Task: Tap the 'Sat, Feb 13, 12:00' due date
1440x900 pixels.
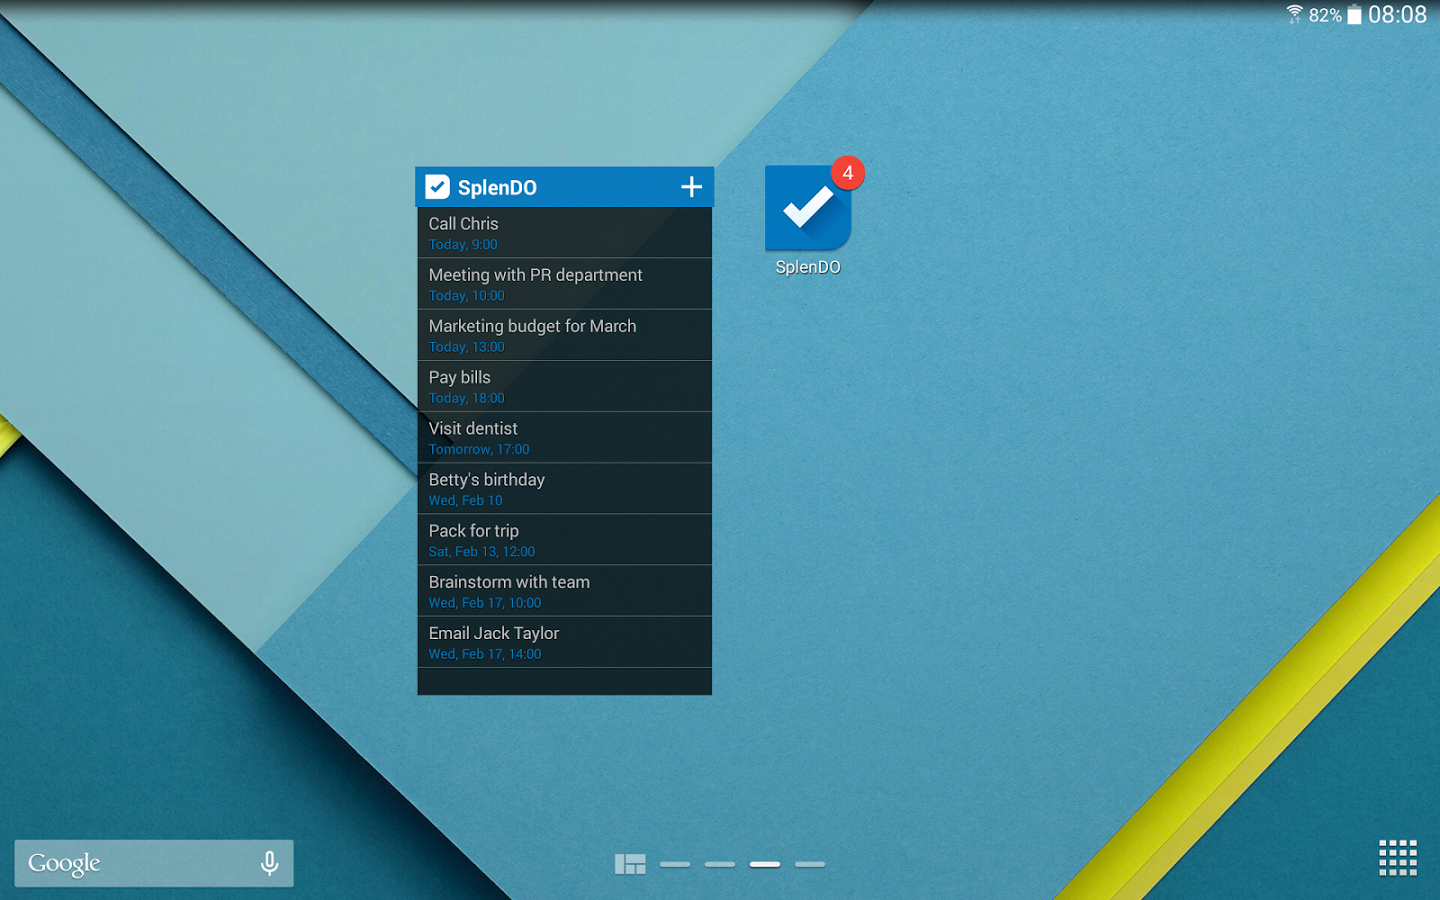Action: [x=482, y=552]
